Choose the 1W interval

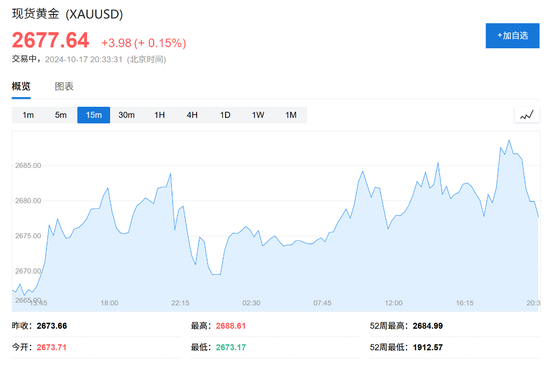click(x=258, y=115)
